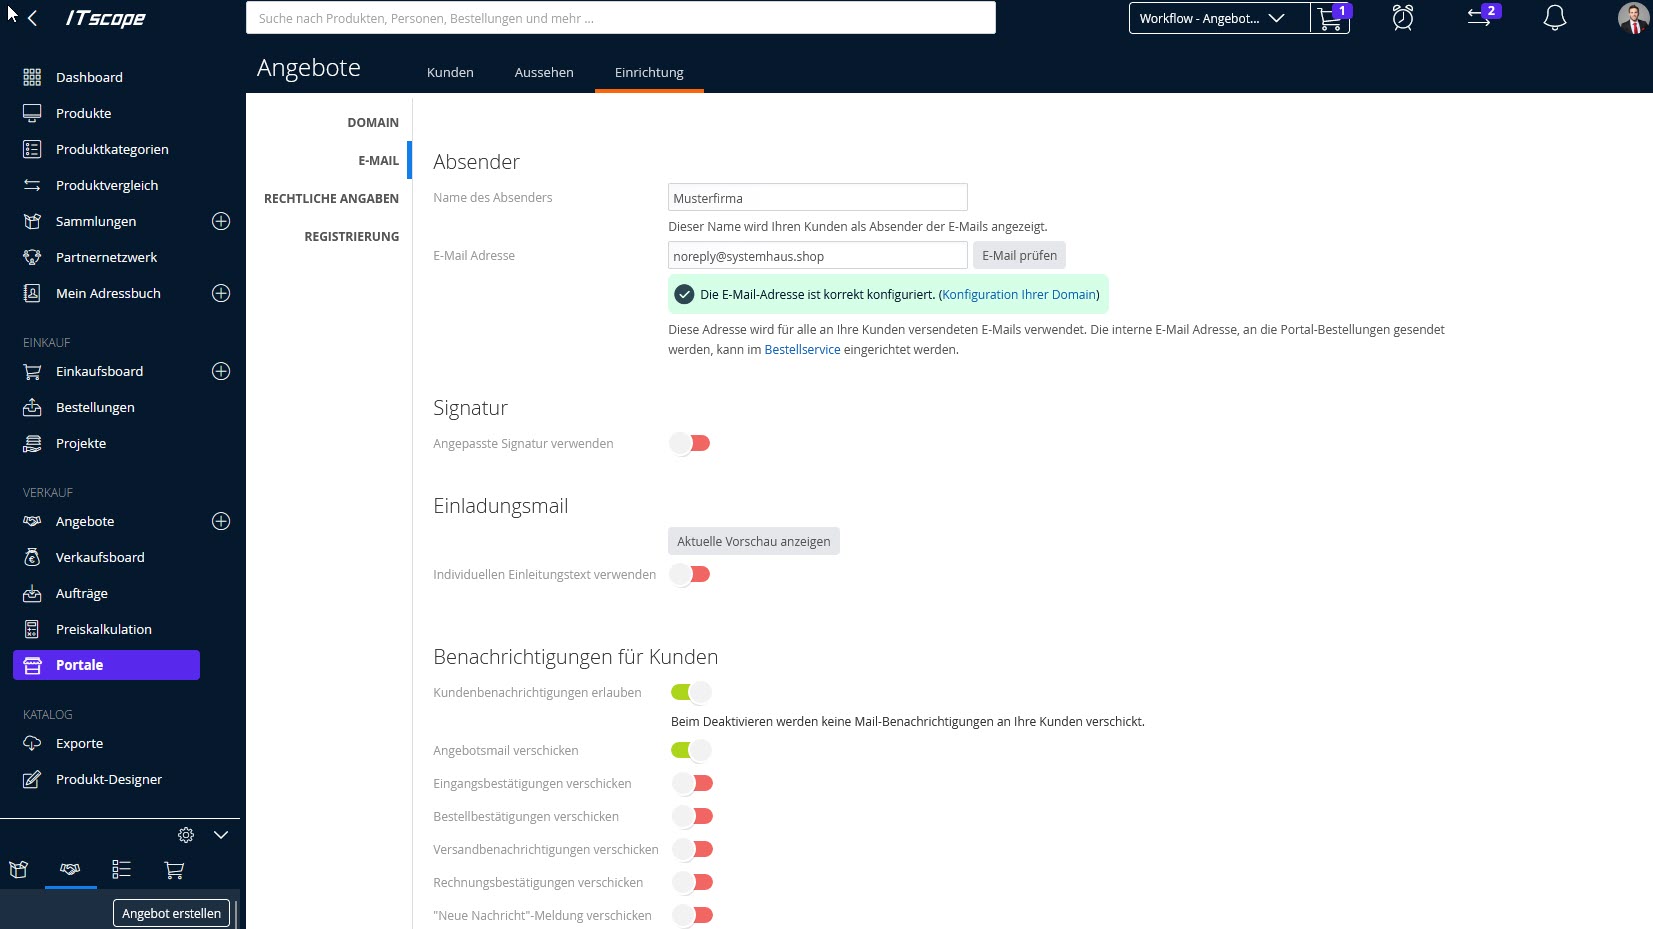The image size is (1653, 929).
Task: Follow the Bestellservice link
Action: (802, 350)
